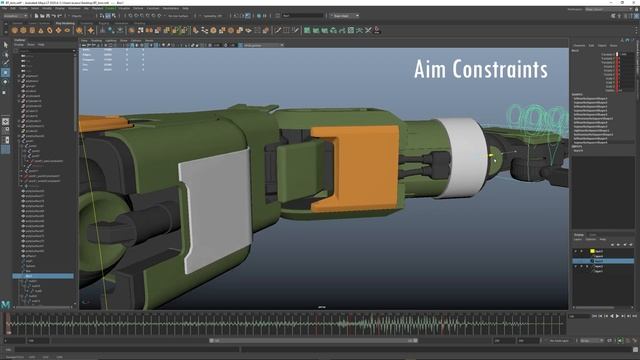640x360 pixels.
Task: Open the viewport Shading menu
Action: [x=96, y=41]
